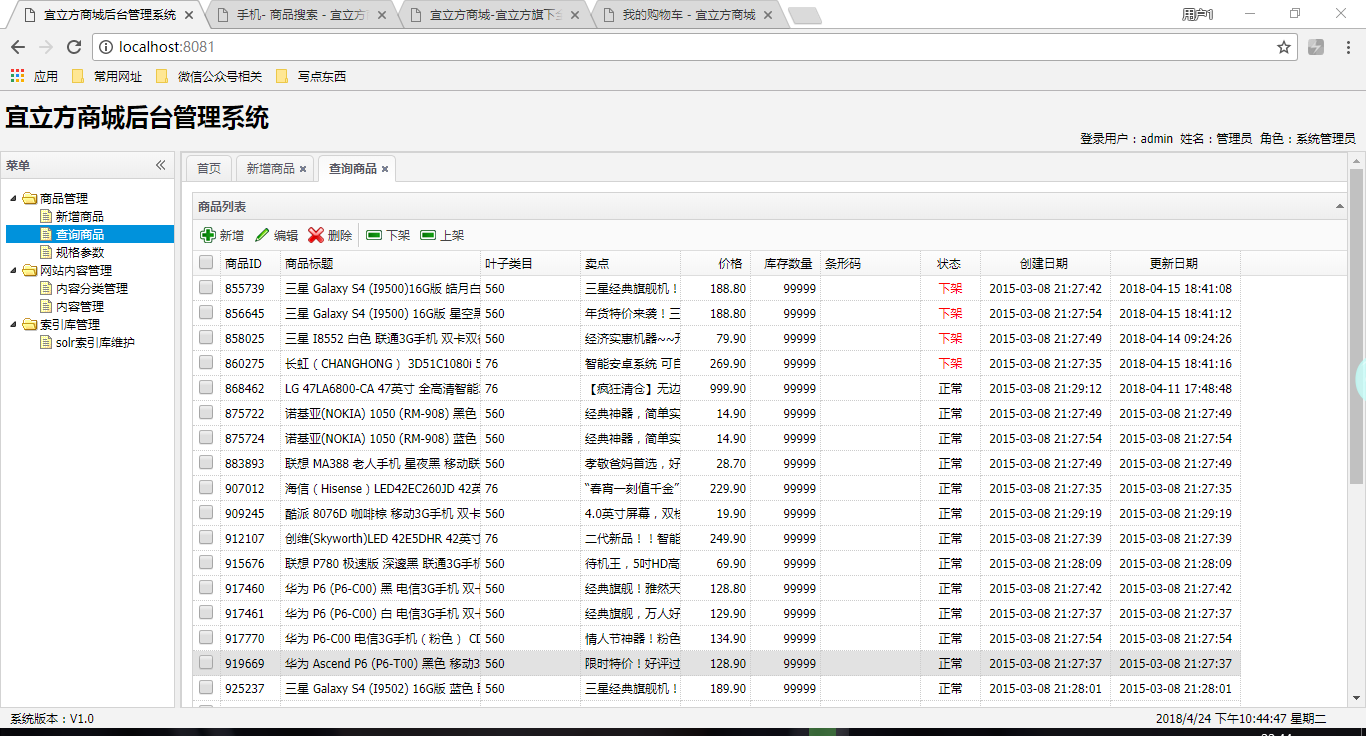Click the page vertical scrollbar
Image resolution: width=1366 pixels, height=736 pixels.
[x=1357, y=325]
